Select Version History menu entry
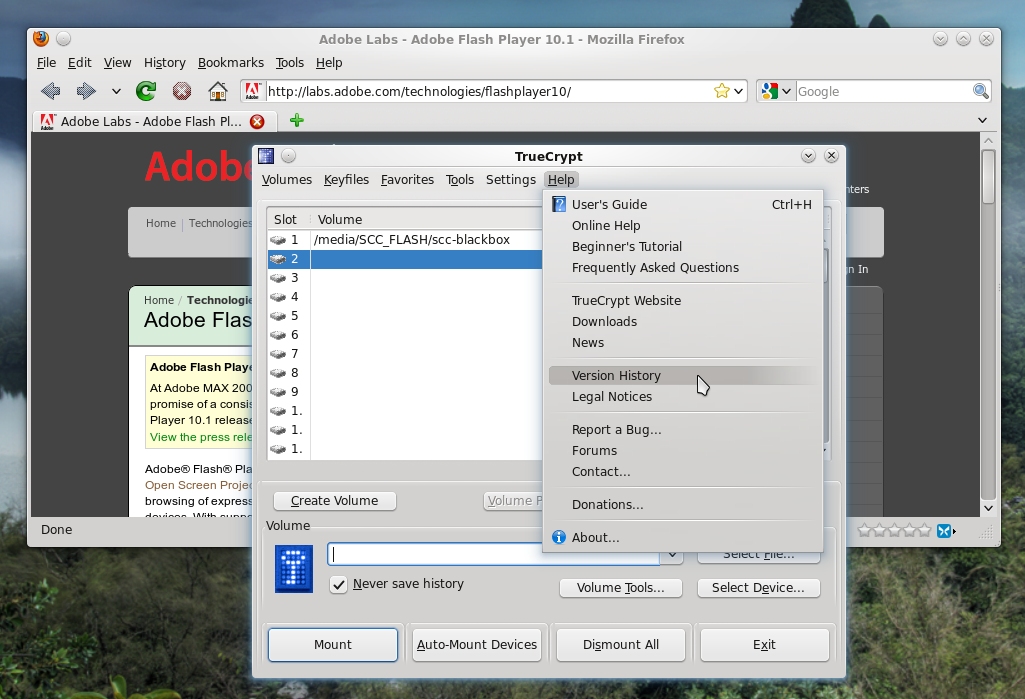Screen dimensions: 1025x699 [x=684, y=376]
